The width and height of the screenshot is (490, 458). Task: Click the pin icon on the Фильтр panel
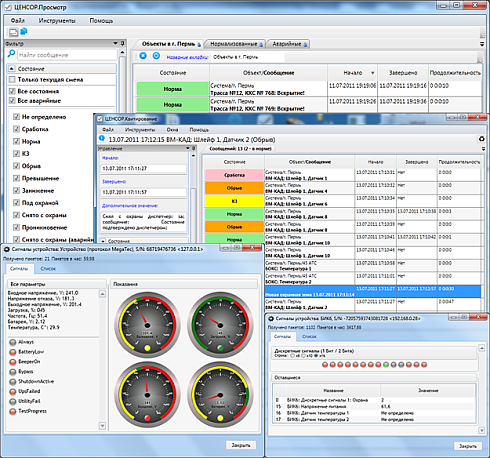click(123, 43)
